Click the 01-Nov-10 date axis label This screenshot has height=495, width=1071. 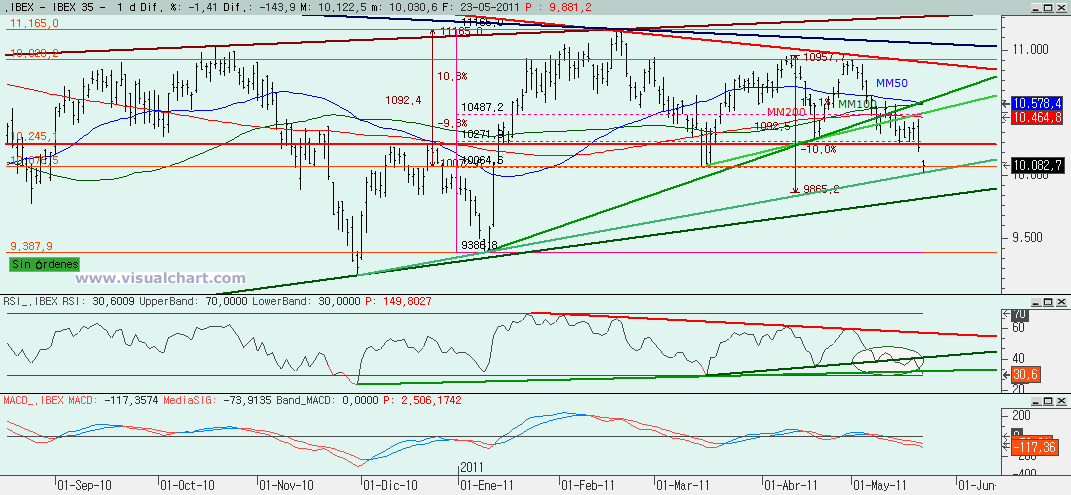[286, 485]
